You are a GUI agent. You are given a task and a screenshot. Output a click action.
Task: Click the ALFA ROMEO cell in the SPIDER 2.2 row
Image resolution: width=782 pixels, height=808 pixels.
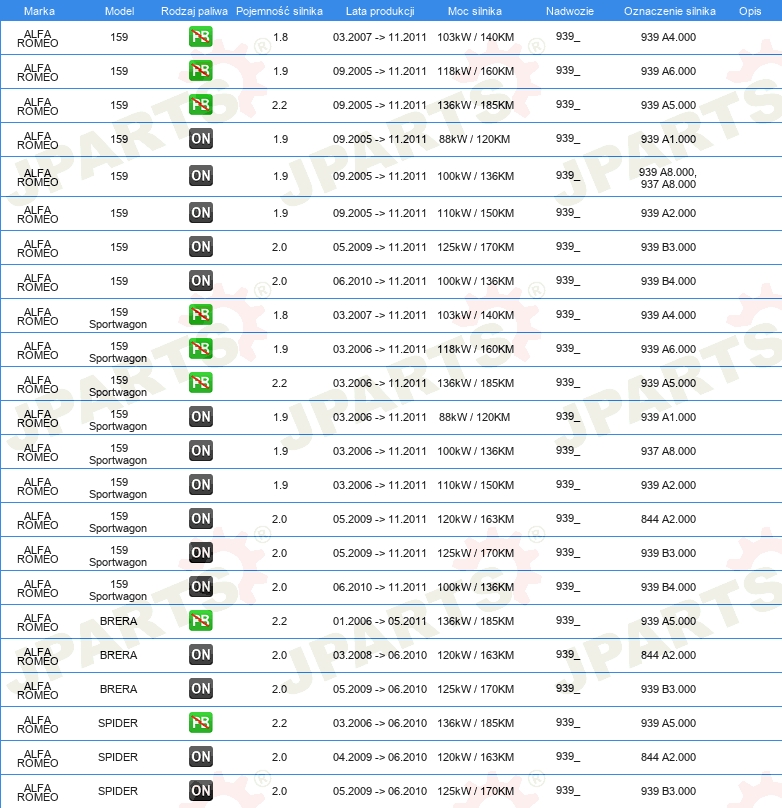(38, 724)
